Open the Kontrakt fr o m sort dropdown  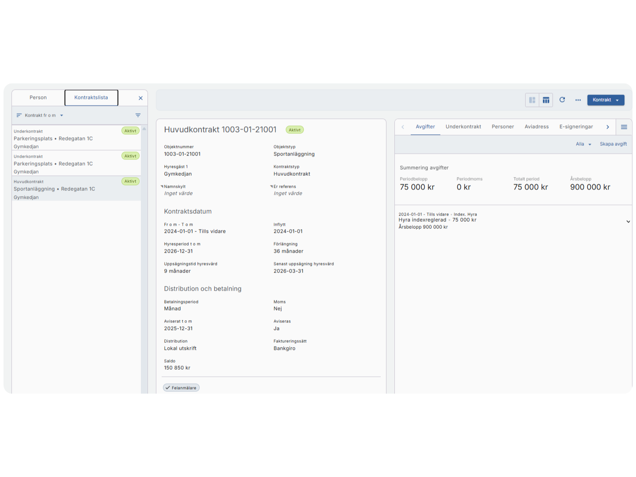click(x=45, y=115)
